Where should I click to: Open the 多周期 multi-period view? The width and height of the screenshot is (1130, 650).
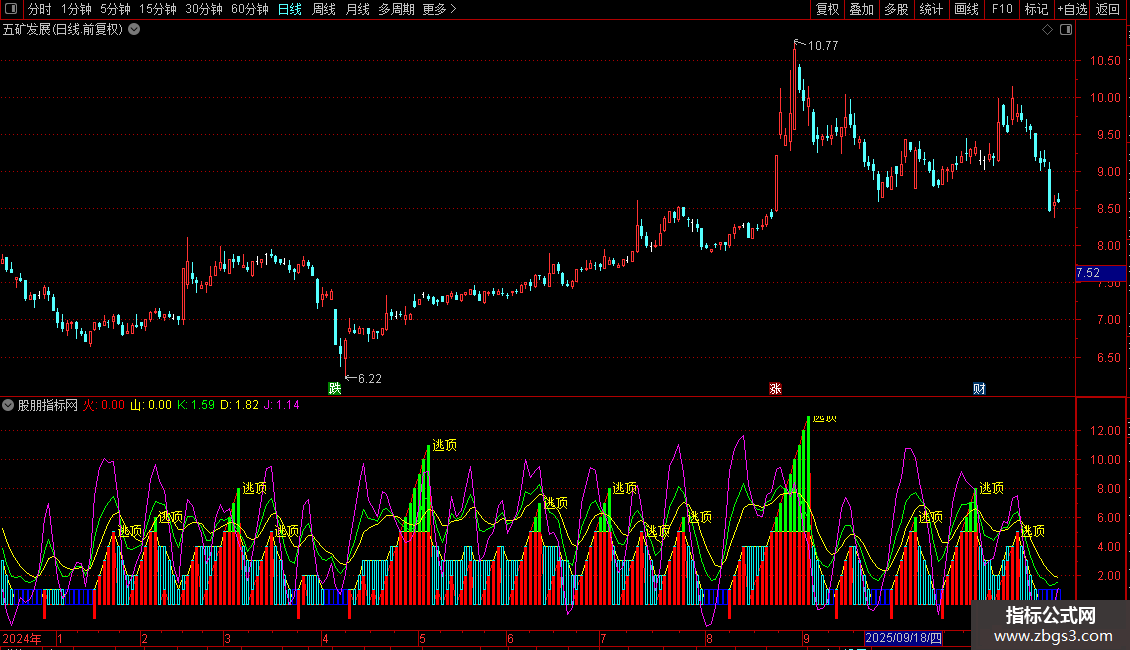click(x=396, y=9)
